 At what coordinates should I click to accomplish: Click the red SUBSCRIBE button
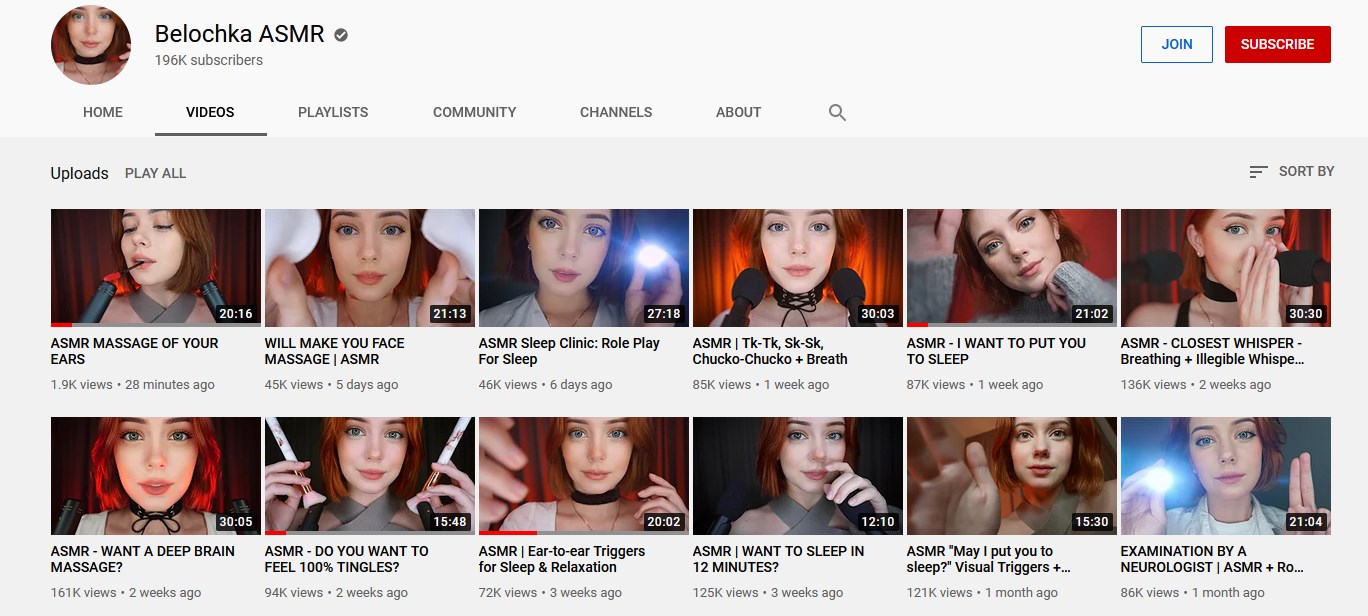click(x=1277, y=44)
